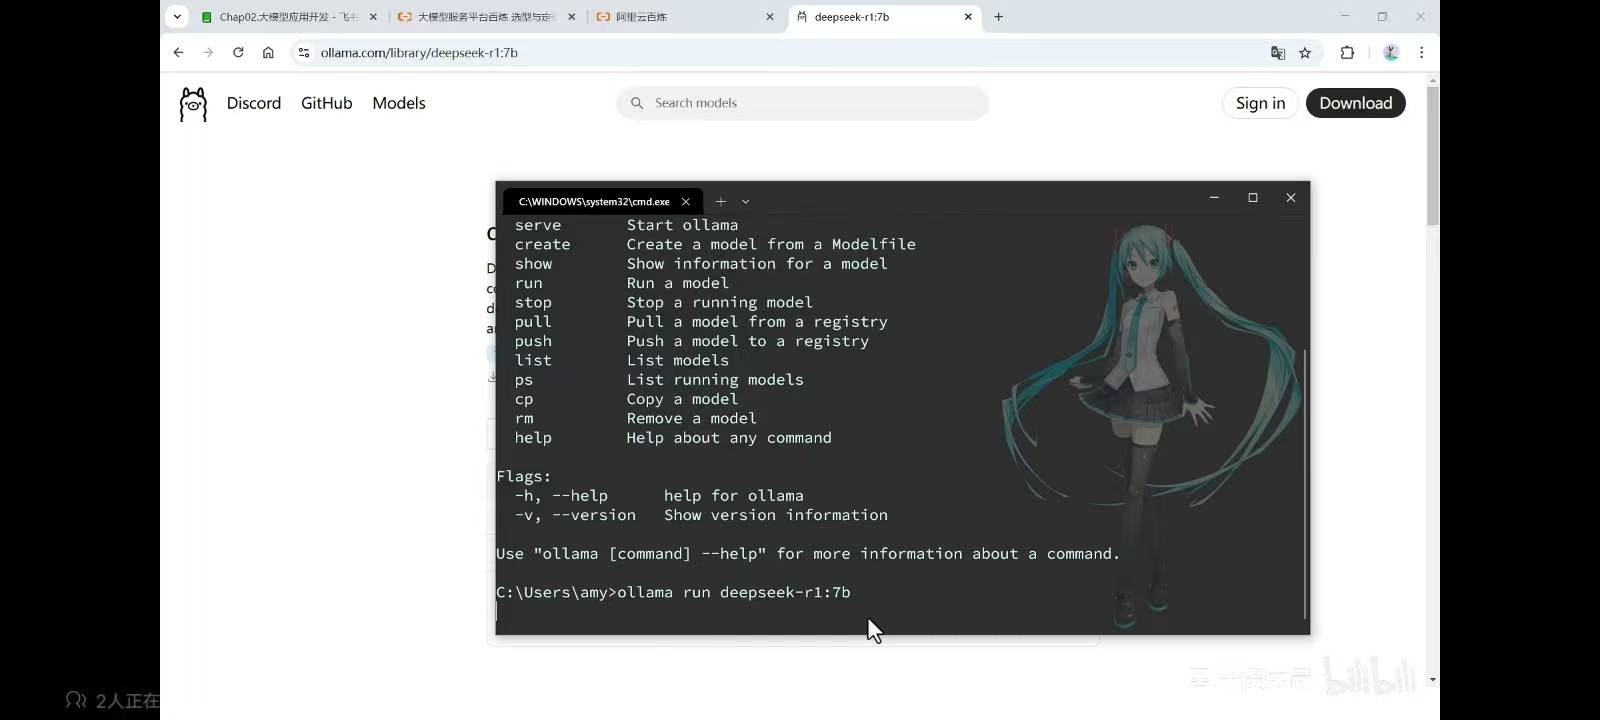Image resolution: width=1600 pixels, height=720 pixels.
Task: Open the Chrome profile avatar
Action: click(1391, 53)
